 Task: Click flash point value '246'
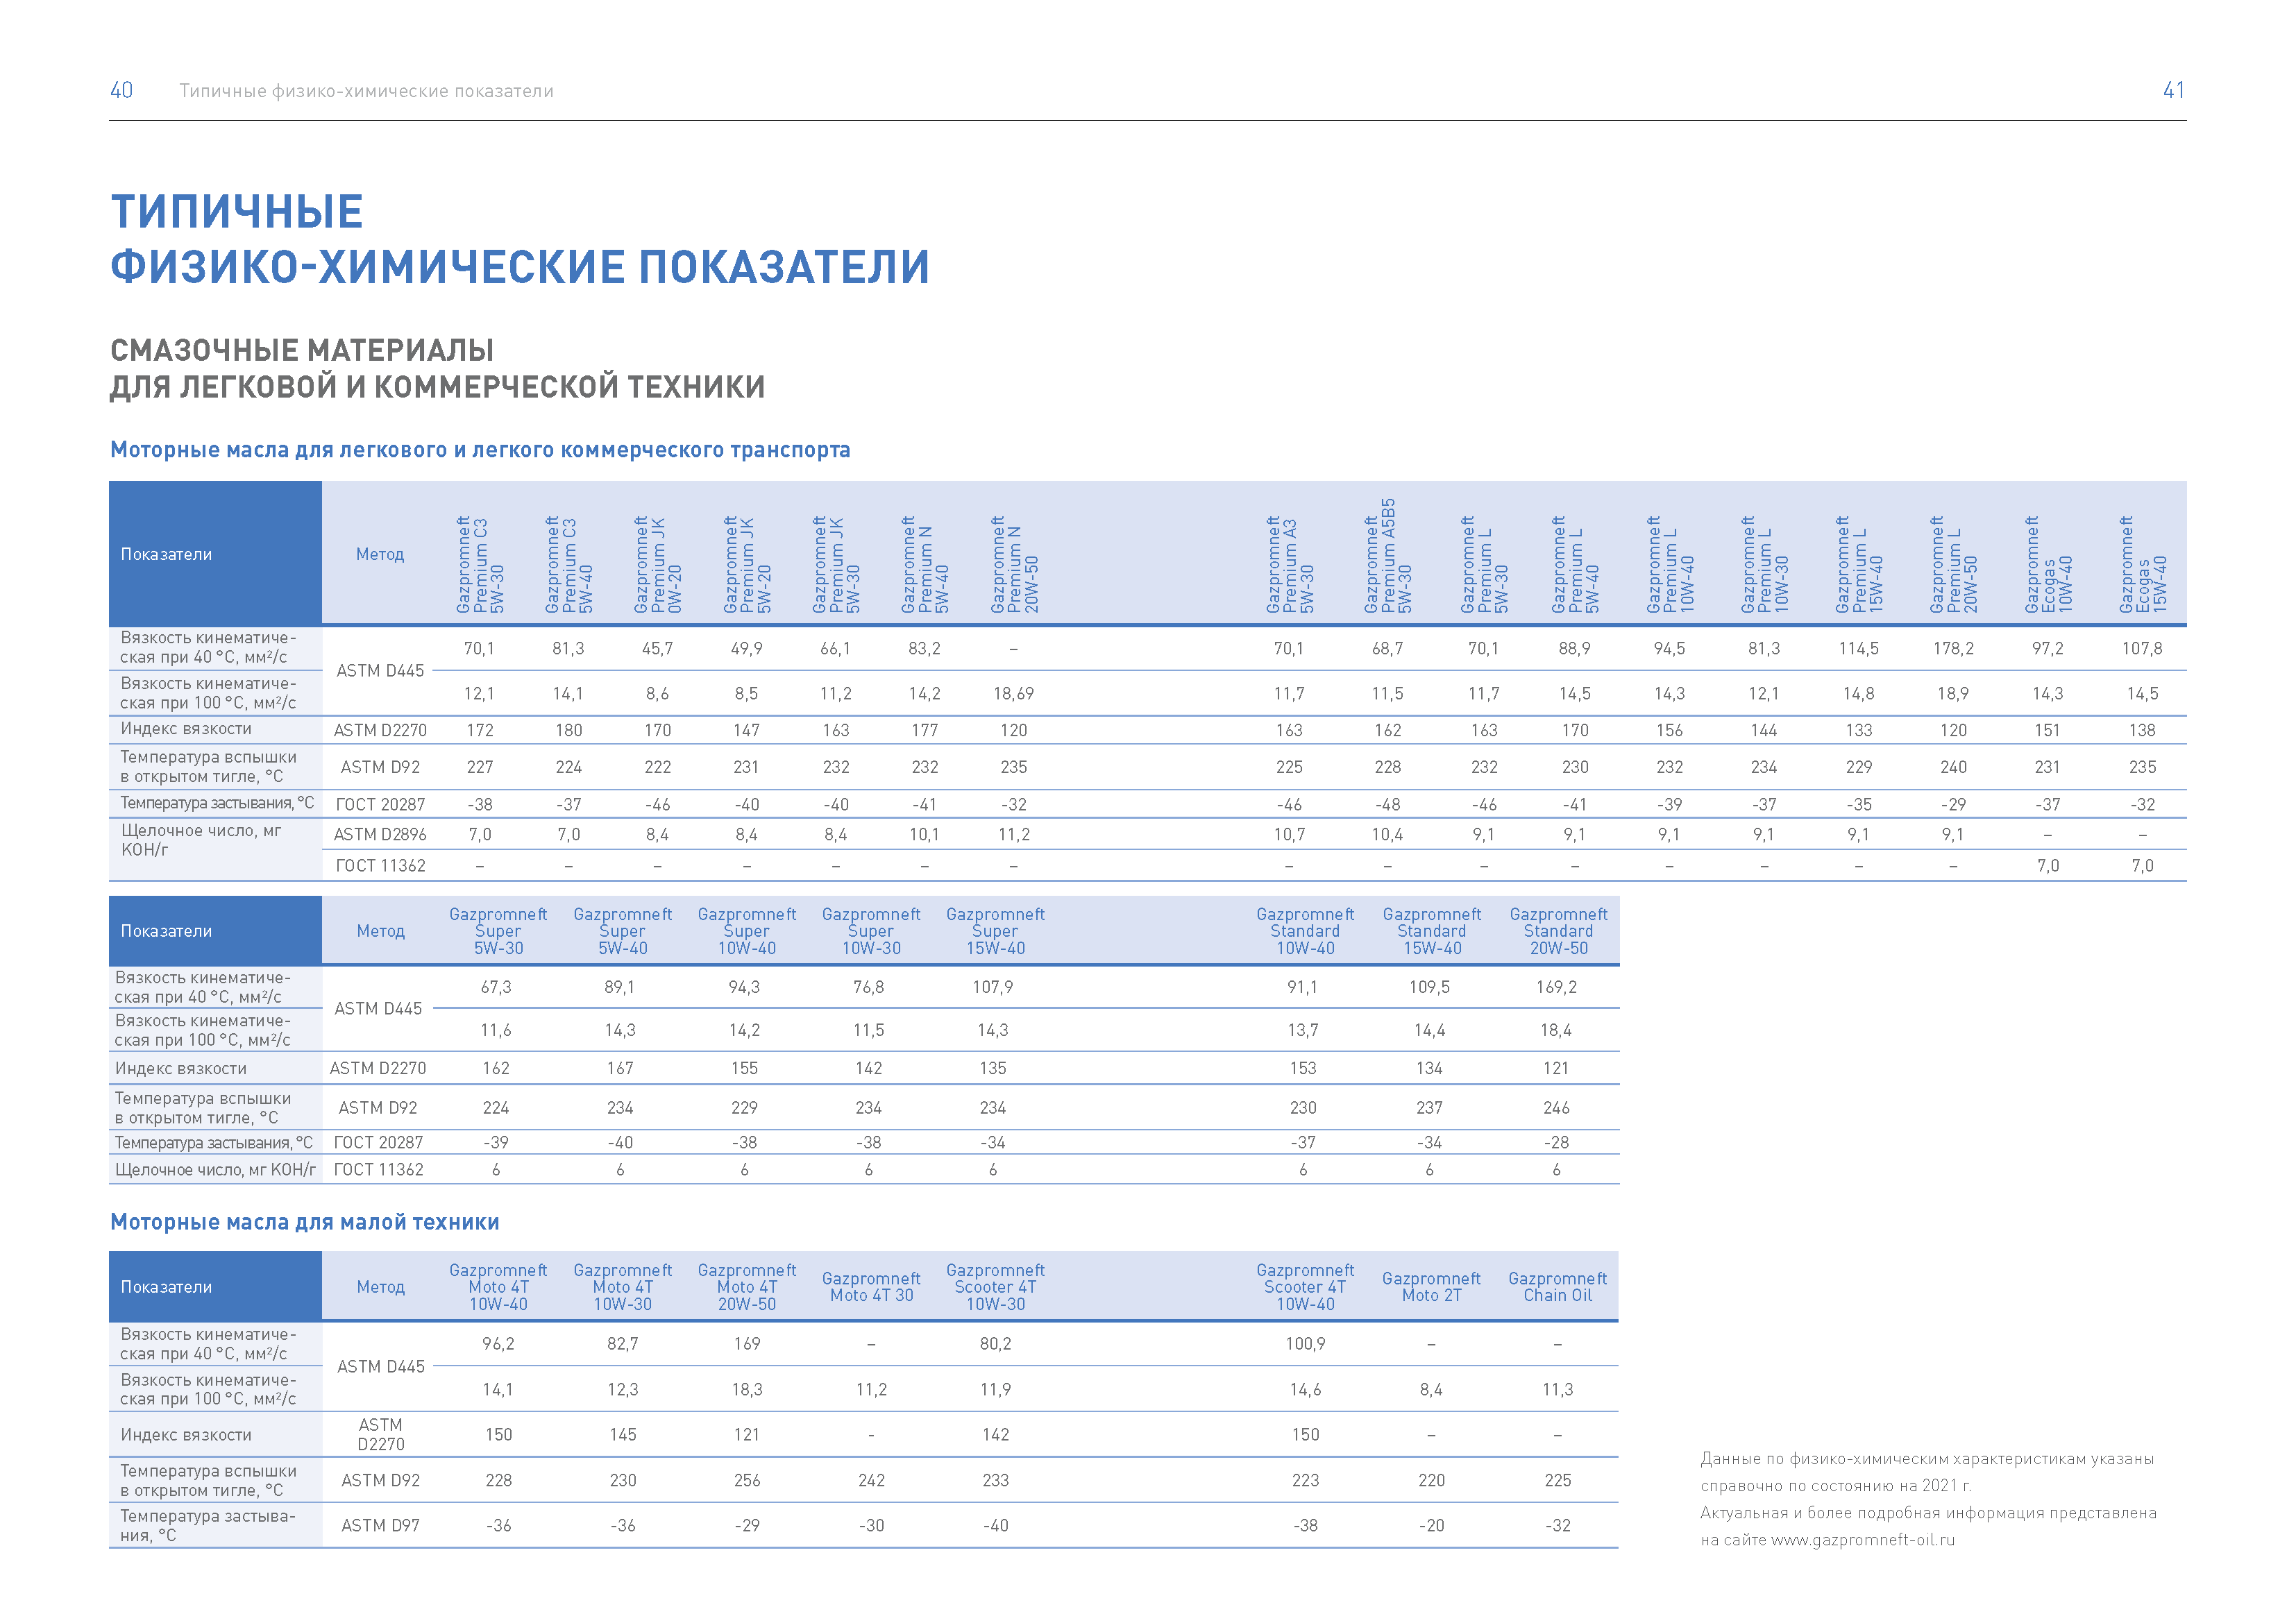click(x=1556, y=1108)
